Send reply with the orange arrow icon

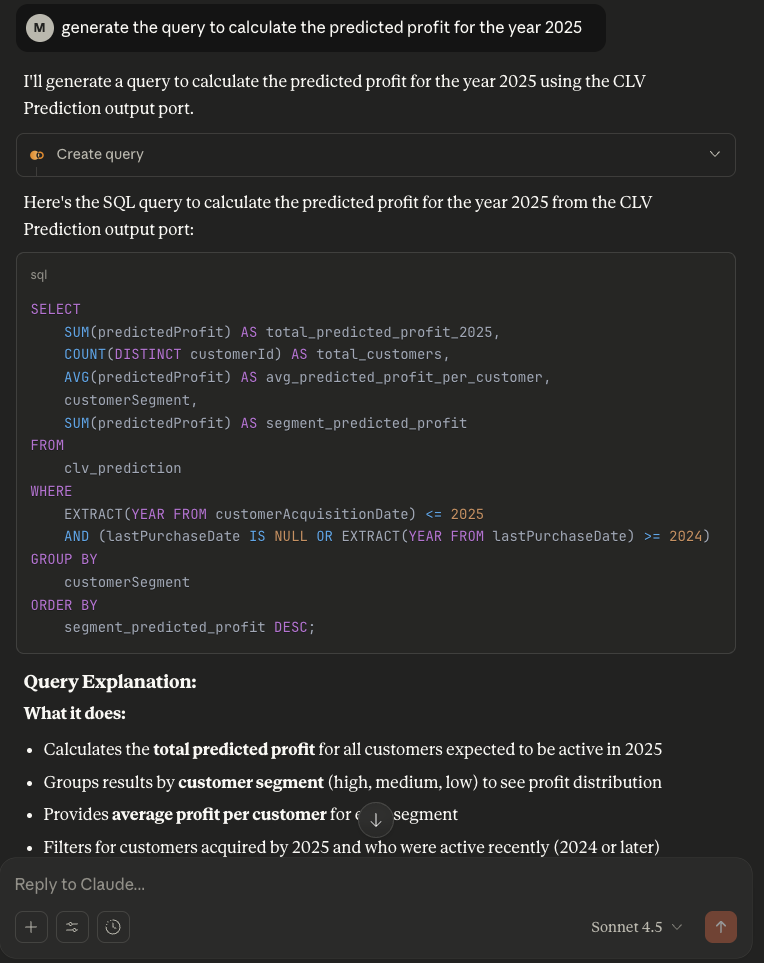[721, 927]
